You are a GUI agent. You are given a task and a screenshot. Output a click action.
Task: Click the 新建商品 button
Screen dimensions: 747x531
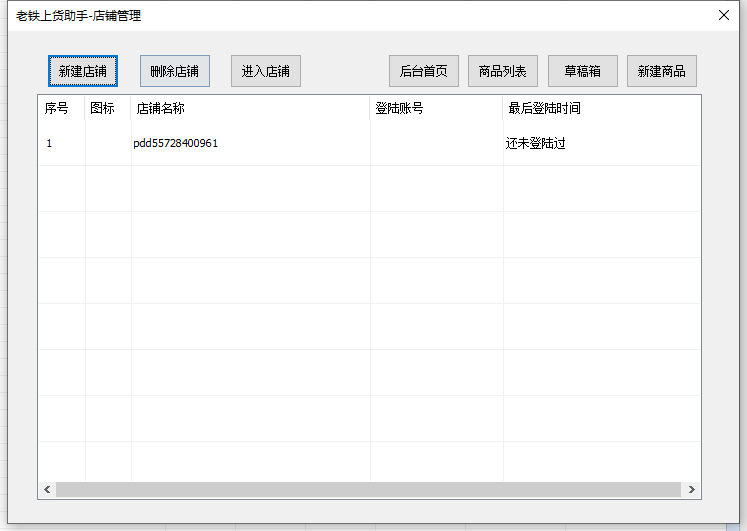pyautogui.click(x=662, y=71)
